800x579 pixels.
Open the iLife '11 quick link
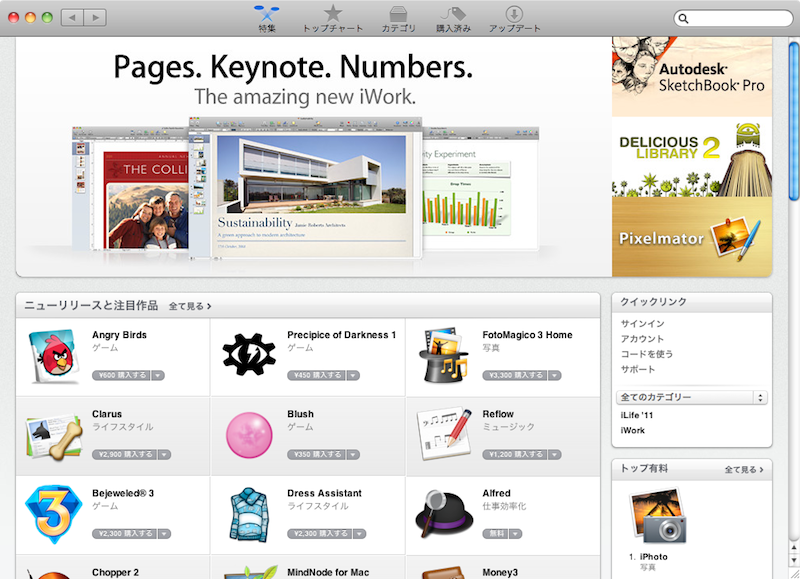(x=637, y=415)
